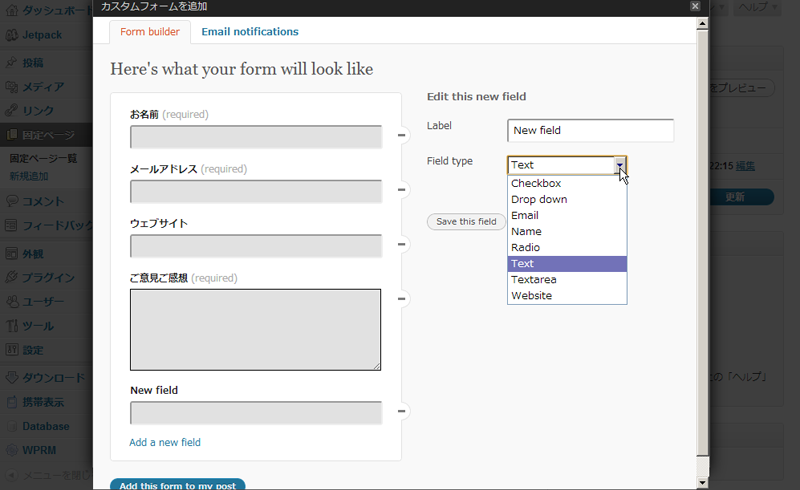Switch to the Form builder tab
800x490 pixels.
tap(150, 32)
